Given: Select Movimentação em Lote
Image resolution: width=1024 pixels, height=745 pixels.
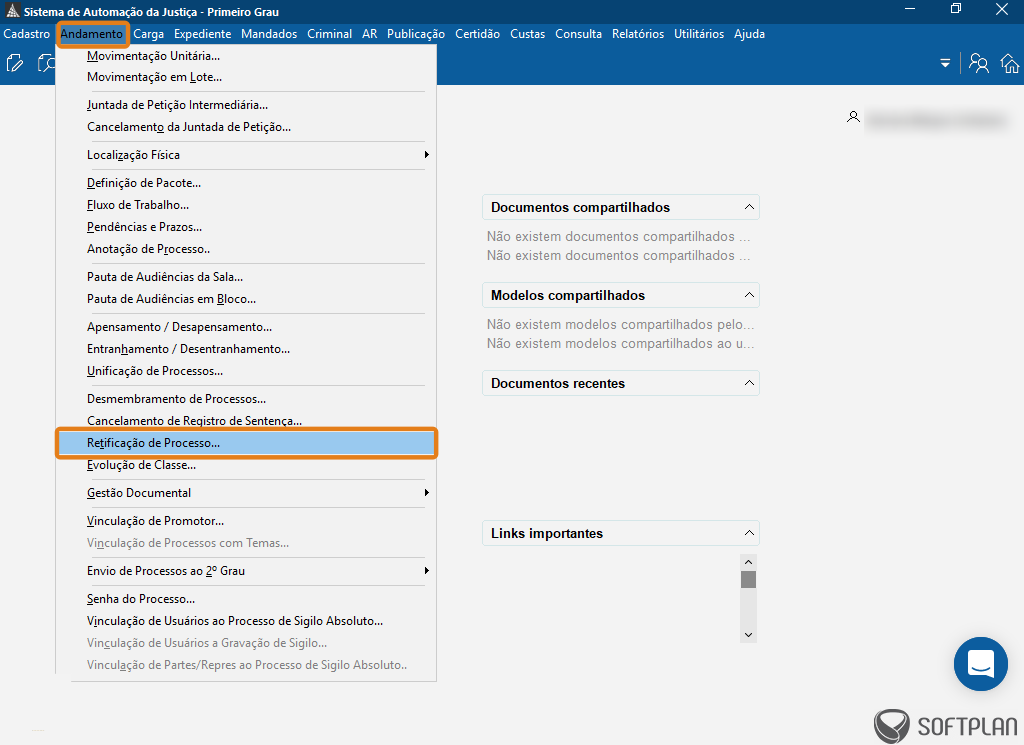Looking at the screenshot, I should [247, 77].
